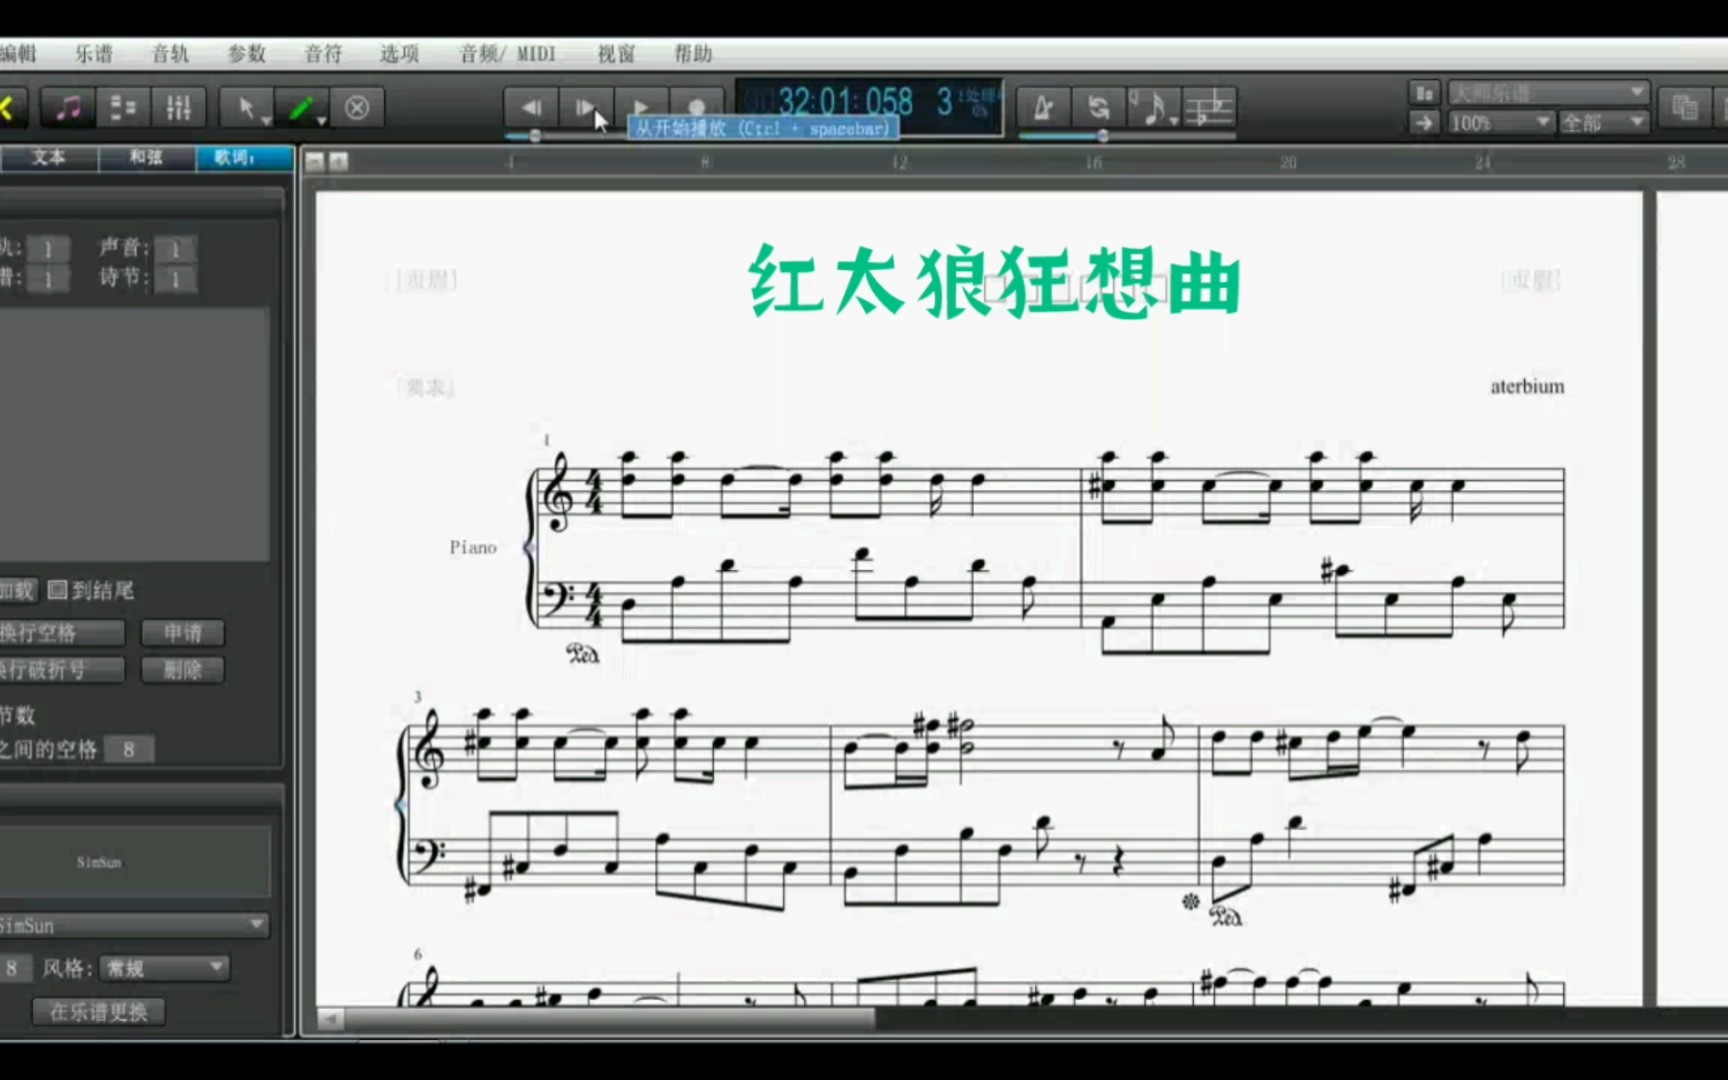Switch to the 文本 tab
This screenshot has width=1728, height=1080.
(48, 157)
